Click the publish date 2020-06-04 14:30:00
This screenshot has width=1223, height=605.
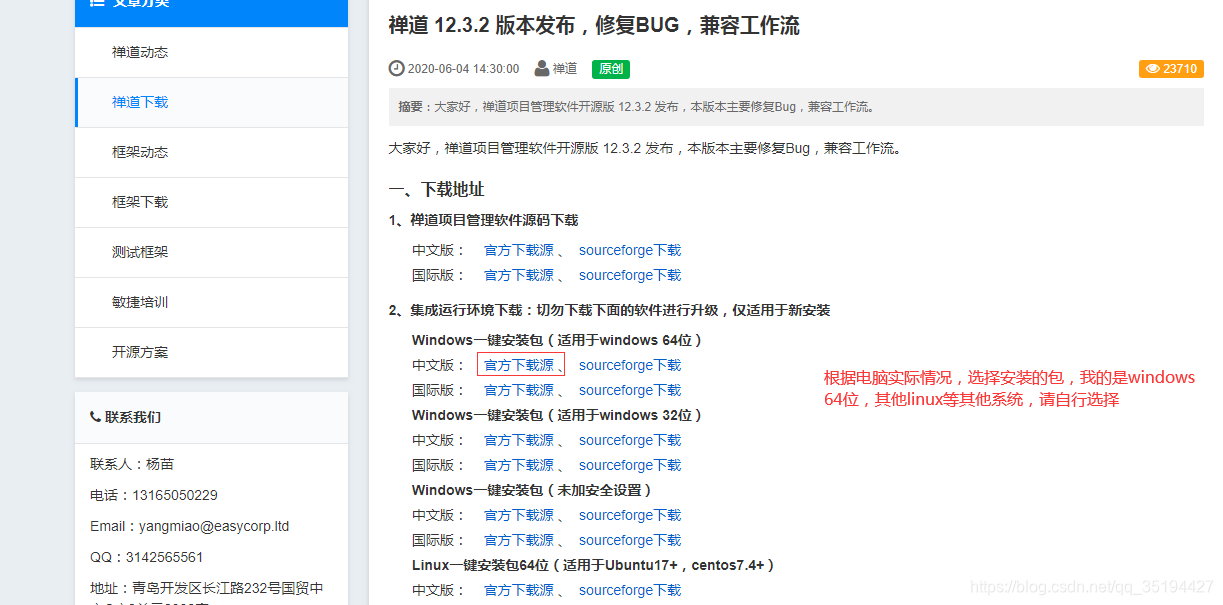[464, 69]
